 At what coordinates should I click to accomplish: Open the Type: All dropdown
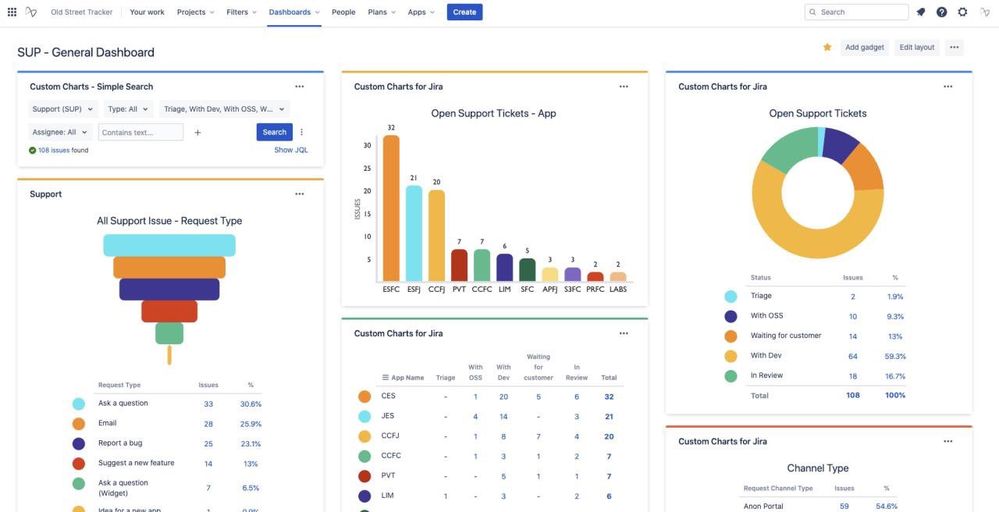[x=128, y=109]
